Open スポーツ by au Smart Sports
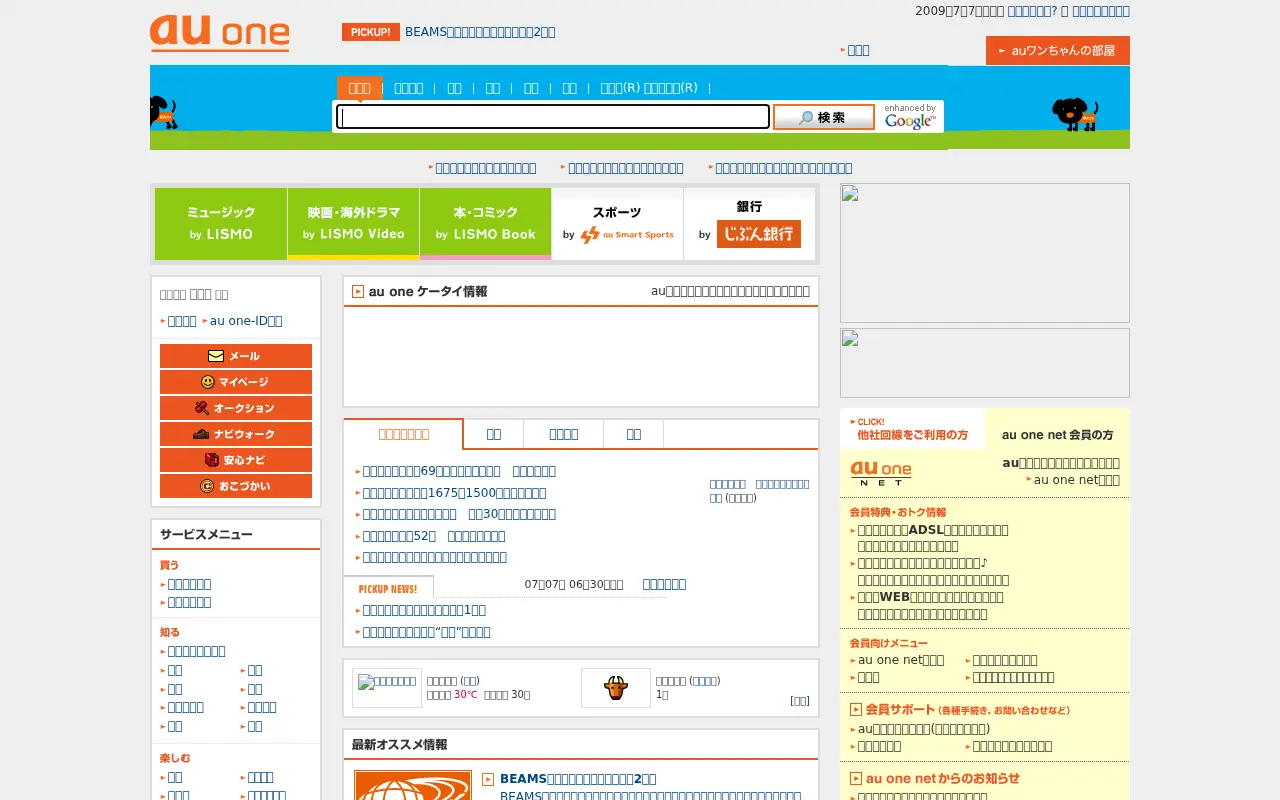This screenshot has height=800, width=1280. click(x=617, y=224)
